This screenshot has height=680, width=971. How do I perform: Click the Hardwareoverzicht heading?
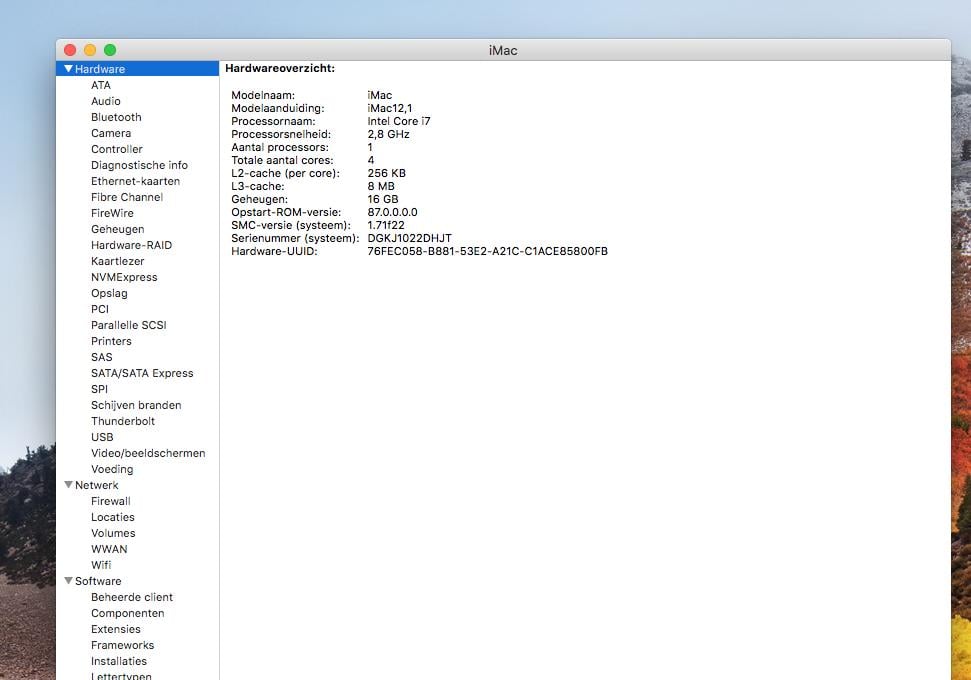click(x=280, y=68)
